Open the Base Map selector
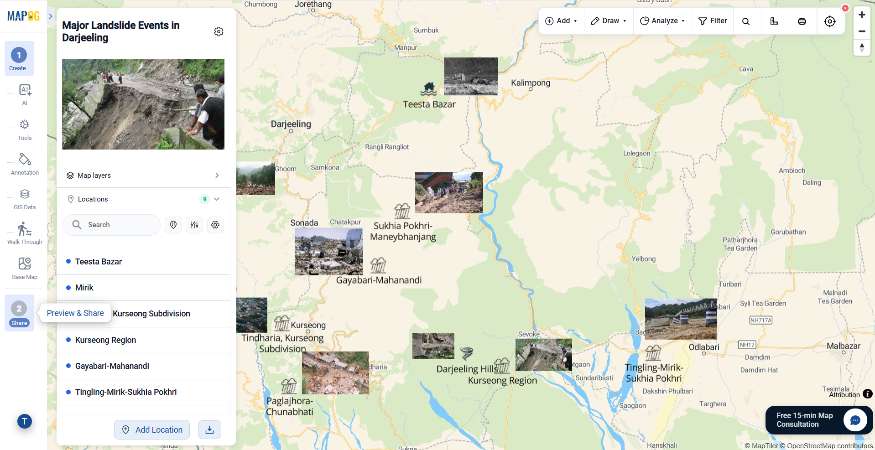Screen dimensions: 875x450 (x=25, y=267)
